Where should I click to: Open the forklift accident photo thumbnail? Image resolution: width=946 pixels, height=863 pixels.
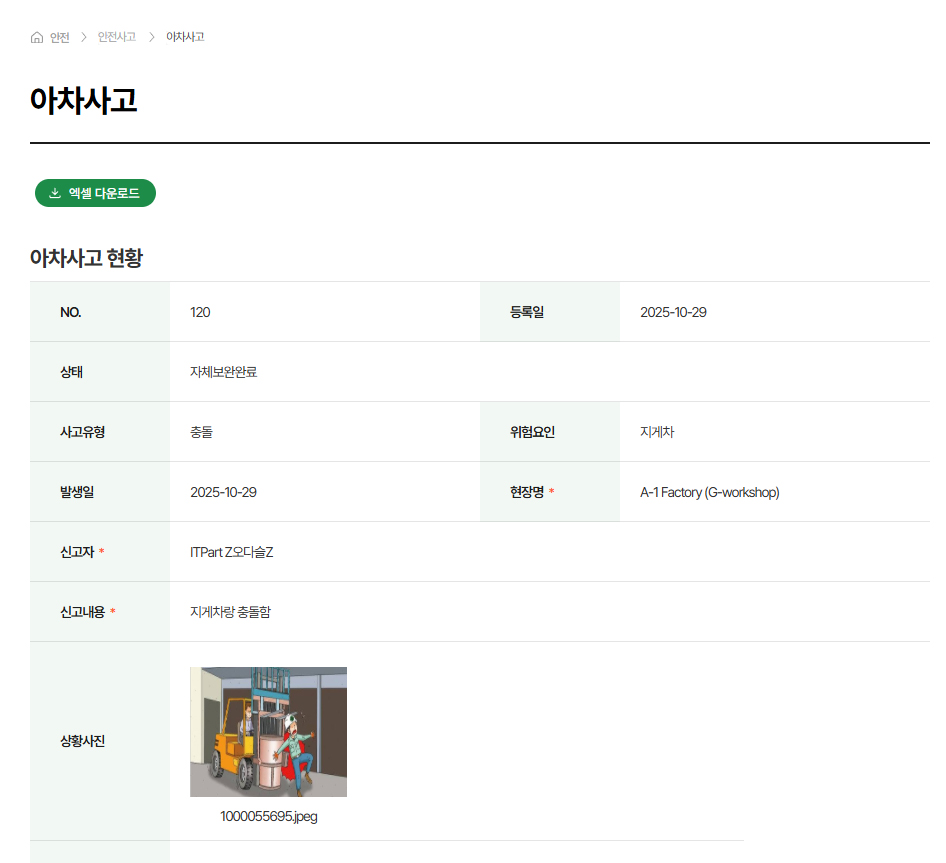tap(268, 731)
